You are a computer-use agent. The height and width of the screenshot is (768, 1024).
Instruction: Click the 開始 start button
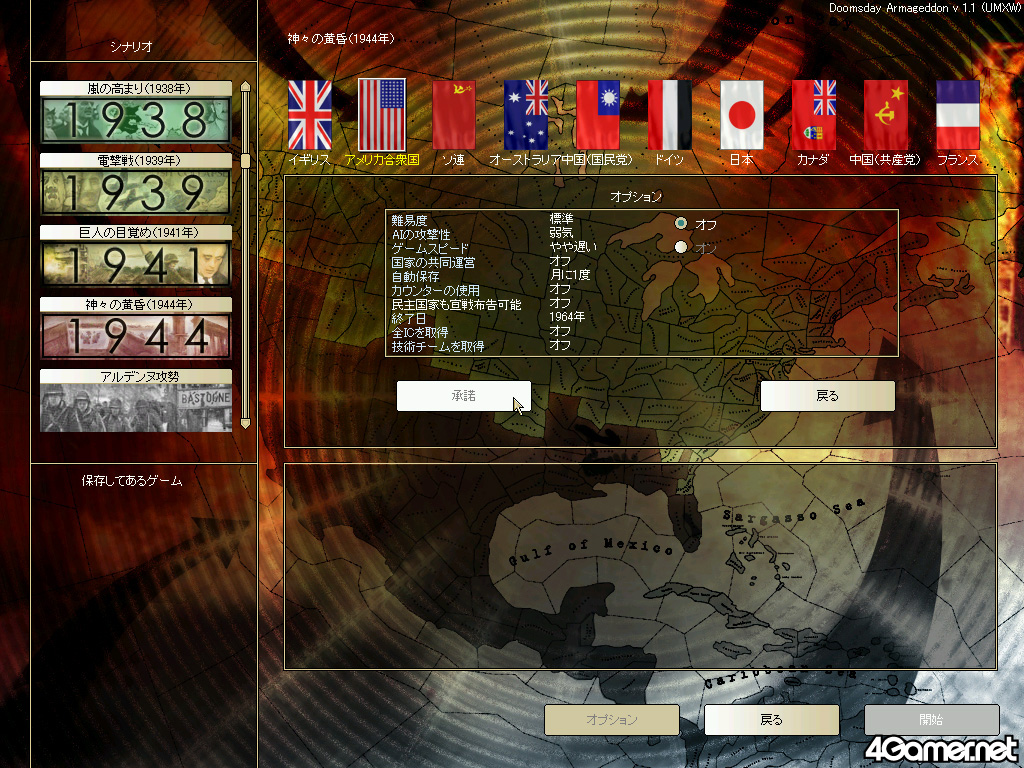931,720
